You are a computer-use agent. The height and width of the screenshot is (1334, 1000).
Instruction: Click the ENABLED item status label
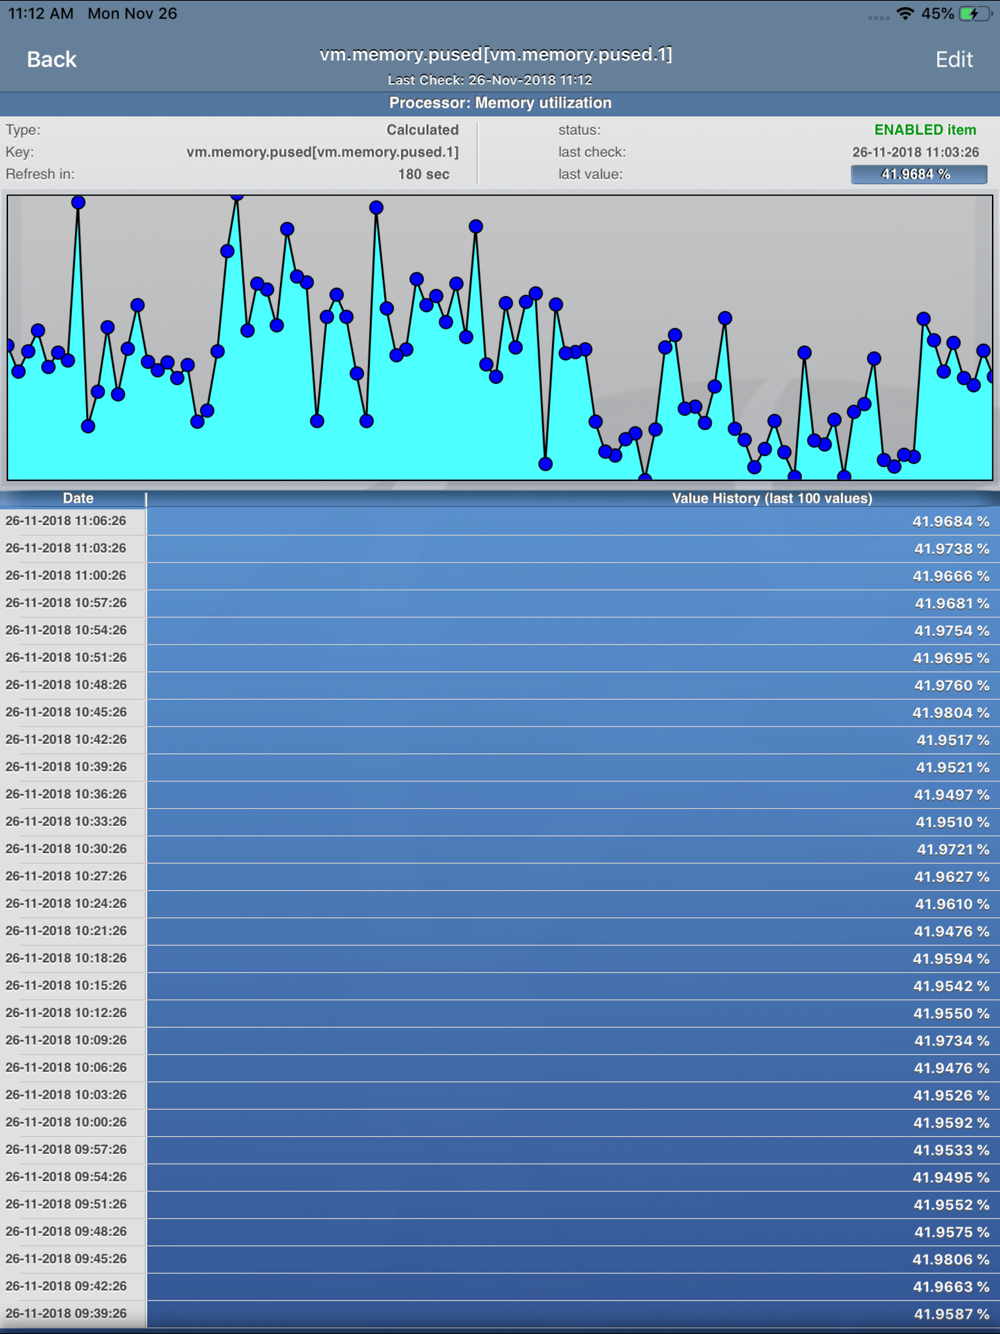pos(925,130)
